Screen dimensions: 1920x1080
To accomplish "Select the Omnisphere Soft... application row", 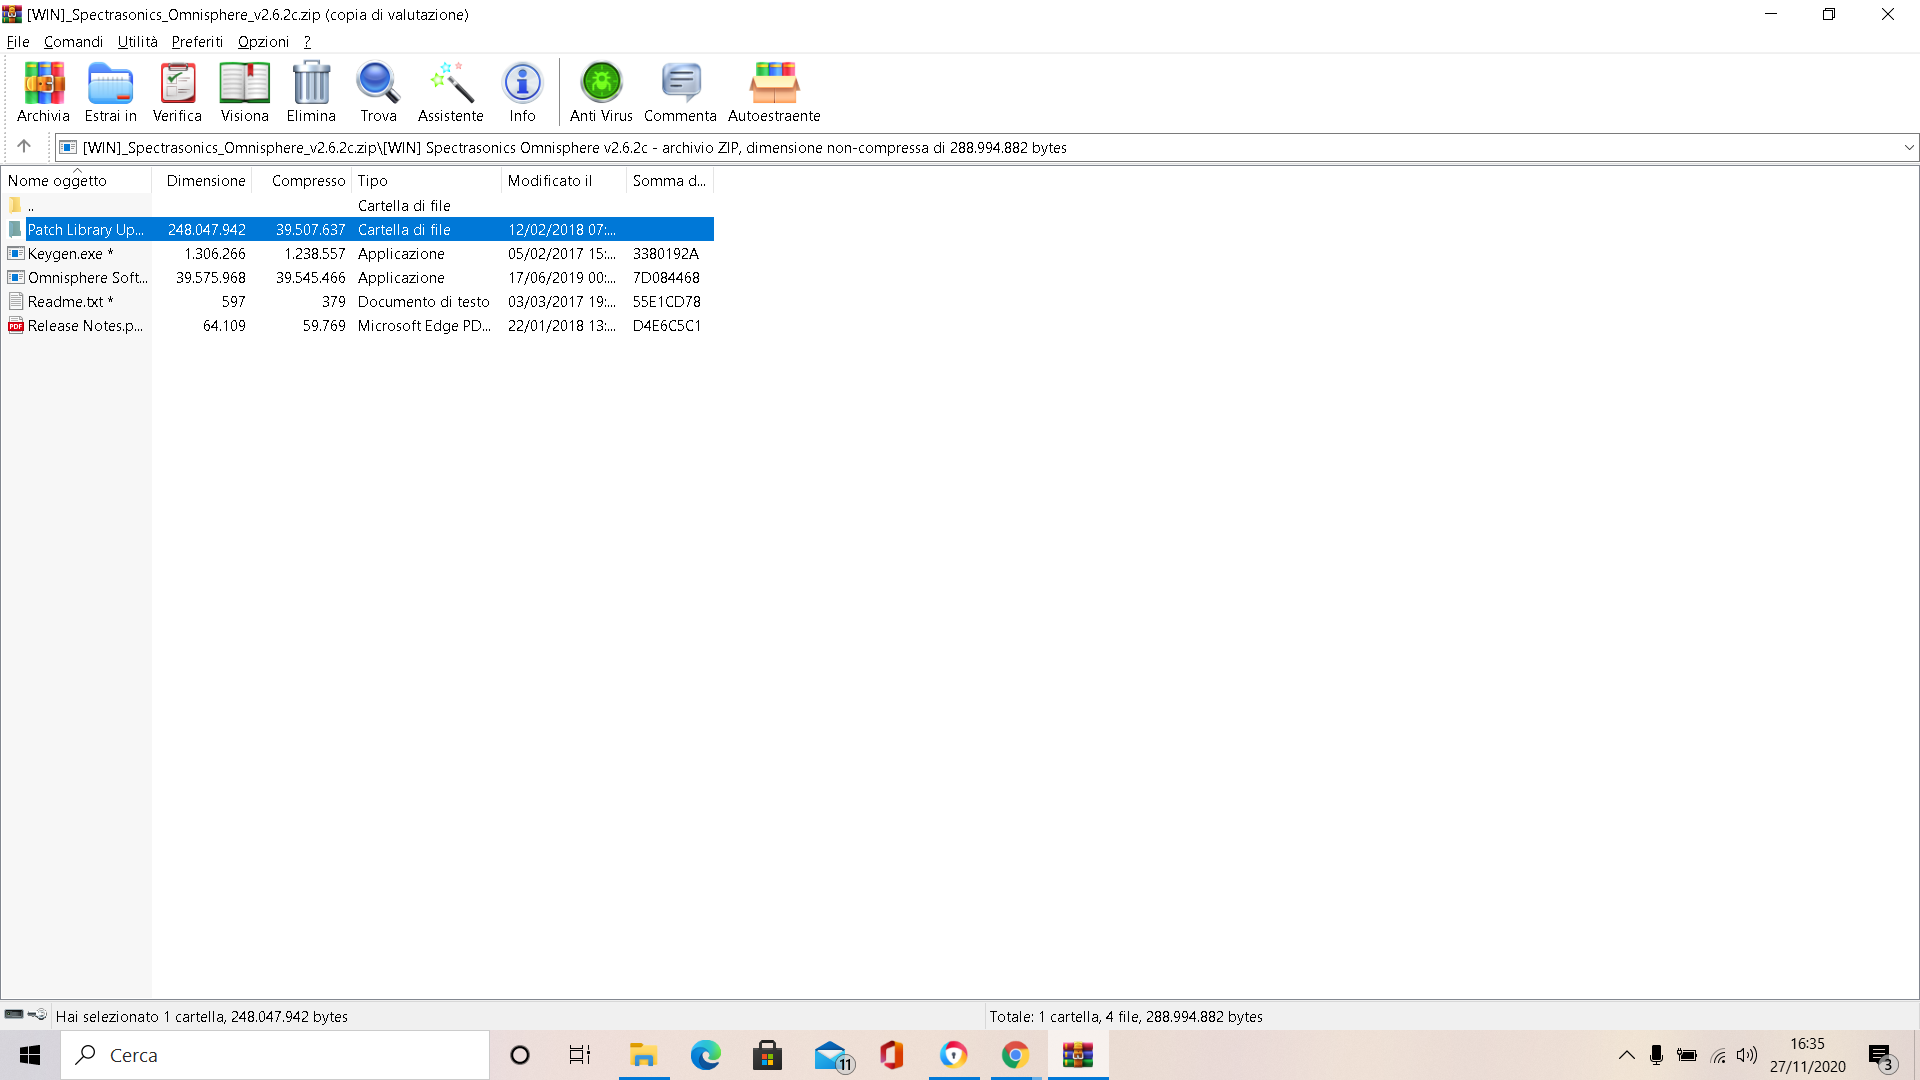I will tap(358, 277).
